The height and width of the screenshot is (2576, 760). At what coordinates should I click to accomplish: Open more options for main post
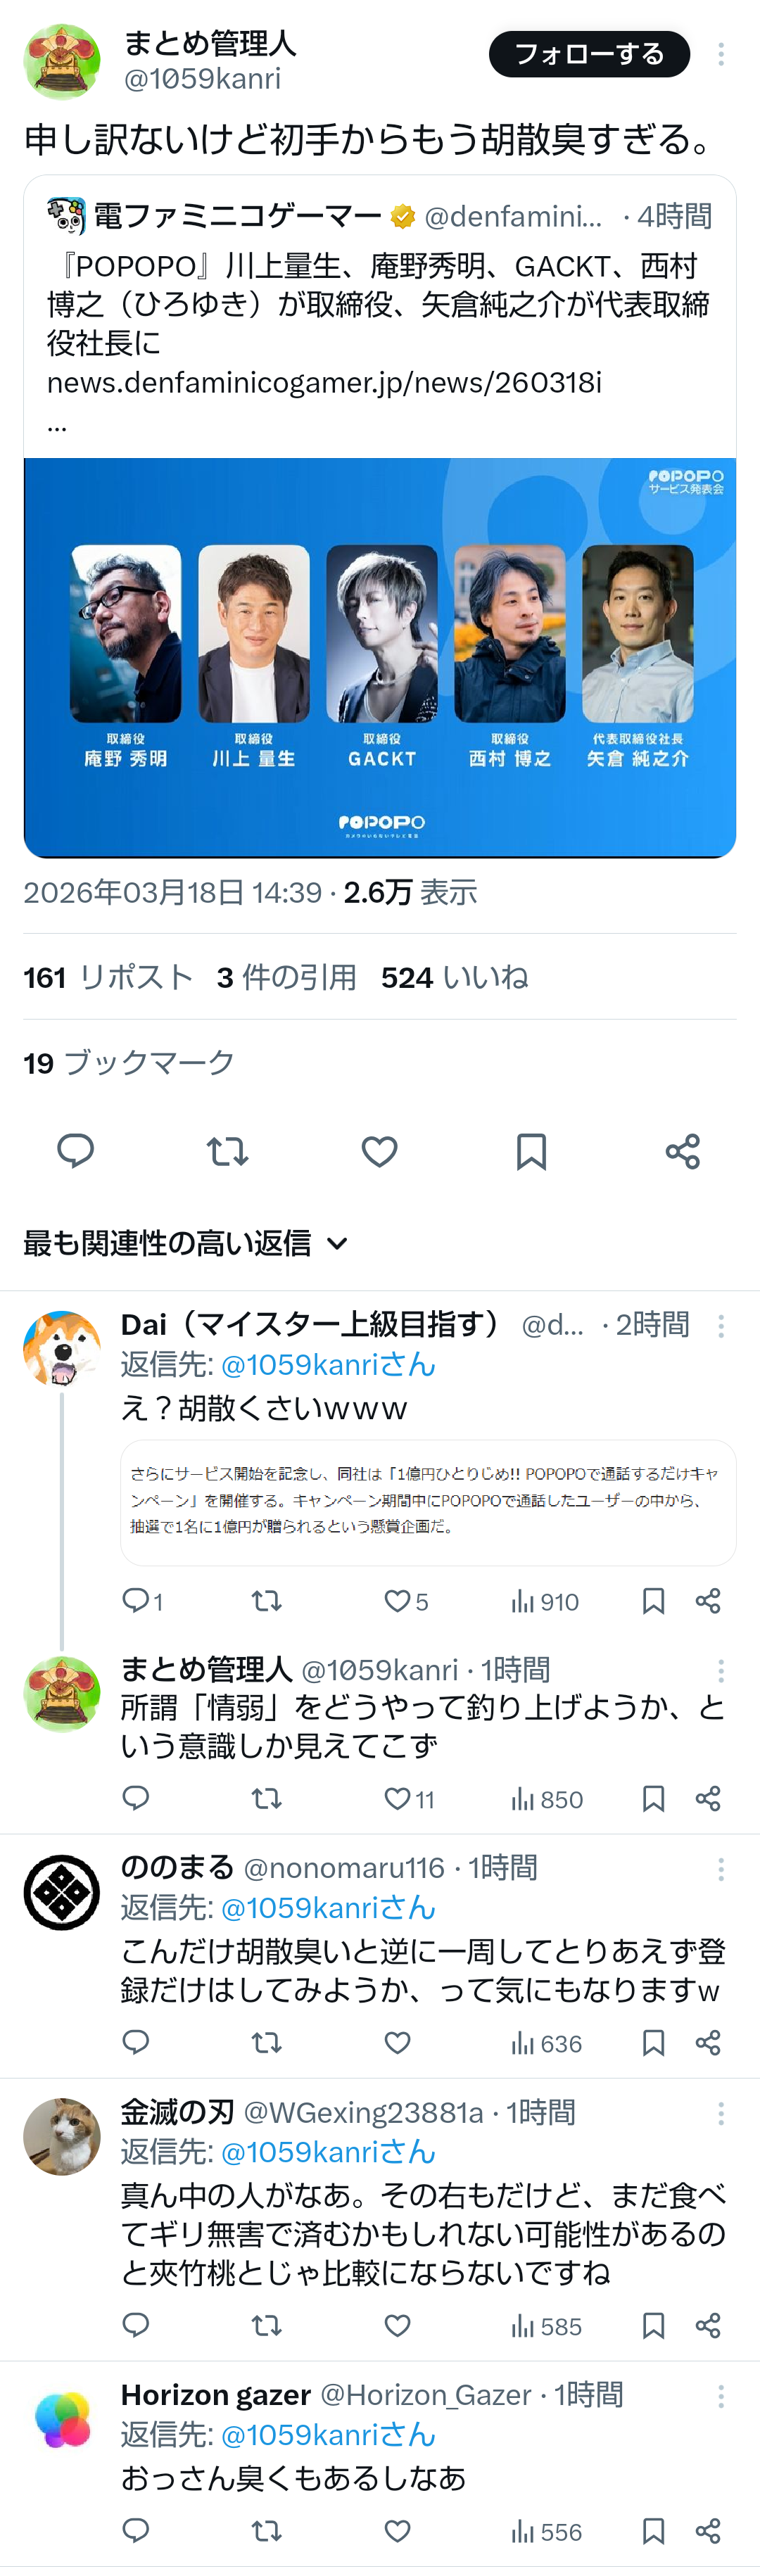(721, 54)
